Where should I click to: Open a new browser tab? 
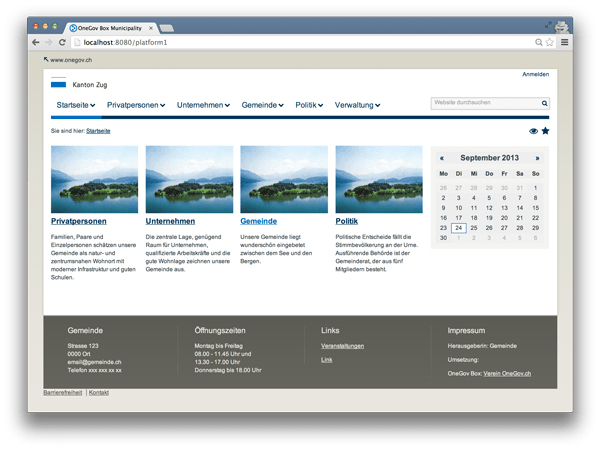(x=166, y=28)
